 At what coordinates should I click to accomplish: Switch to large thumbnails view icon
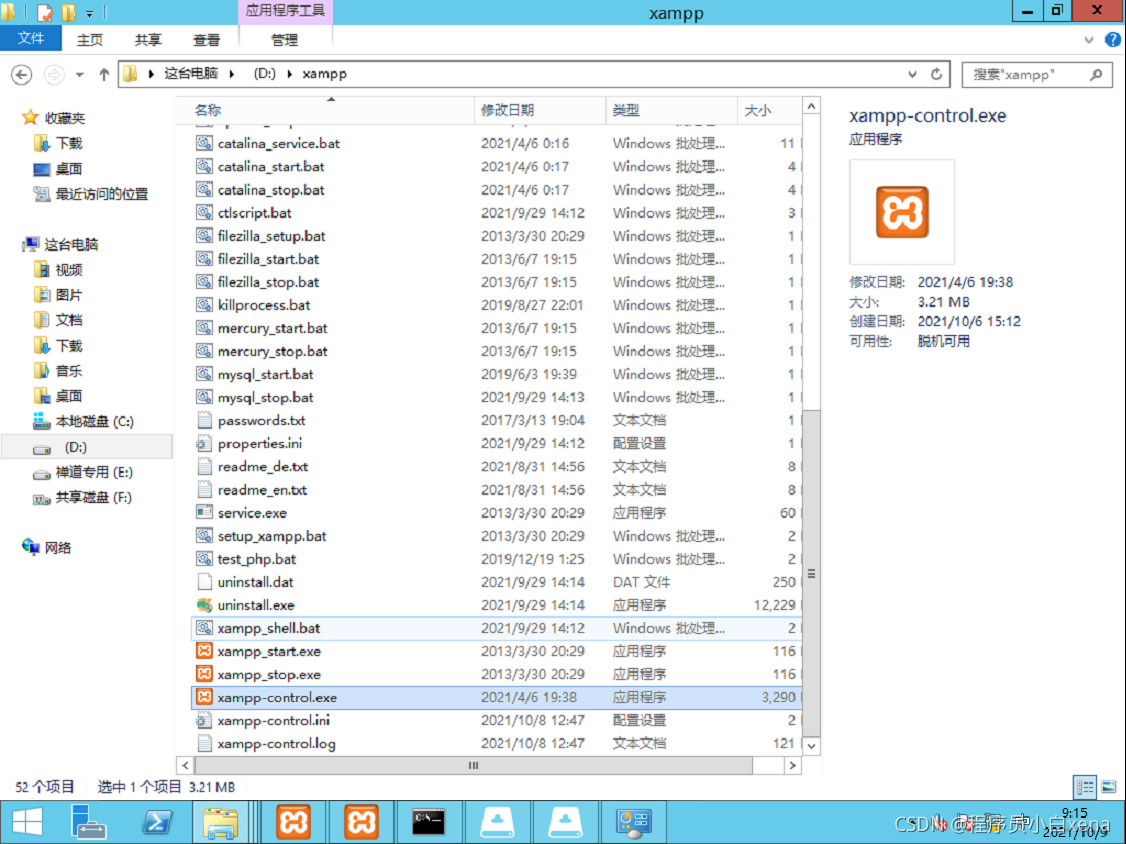pyautogui.click(x=1109, y=787)
